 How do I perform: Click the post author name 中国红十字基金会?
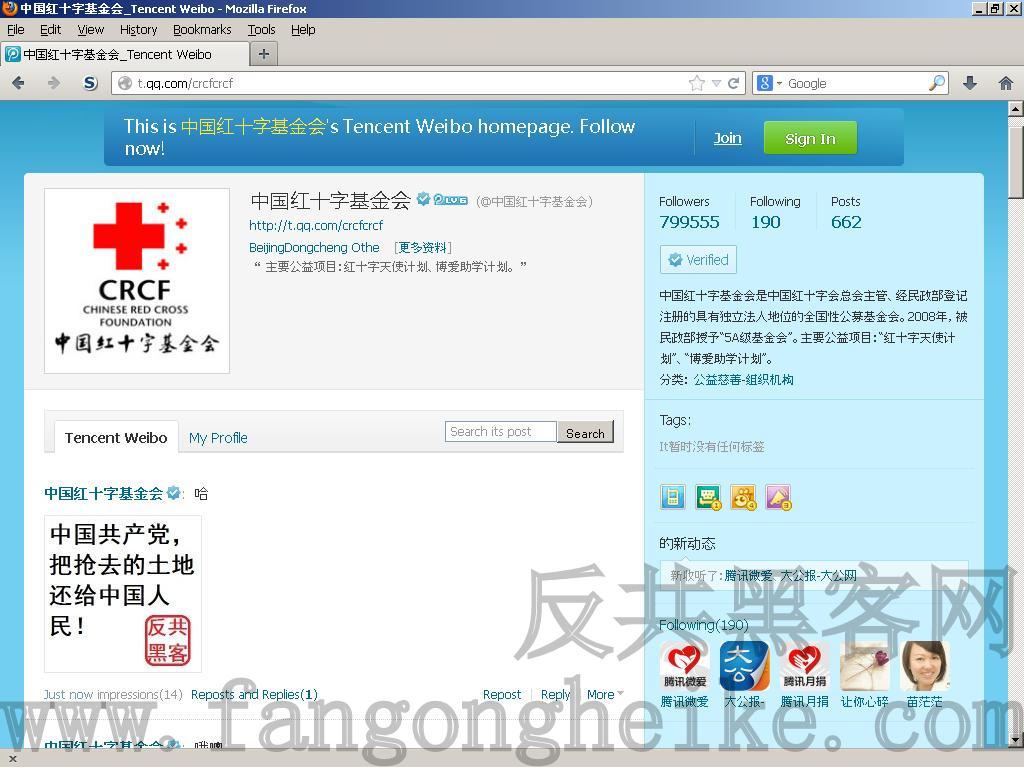[x=103, y=493]
